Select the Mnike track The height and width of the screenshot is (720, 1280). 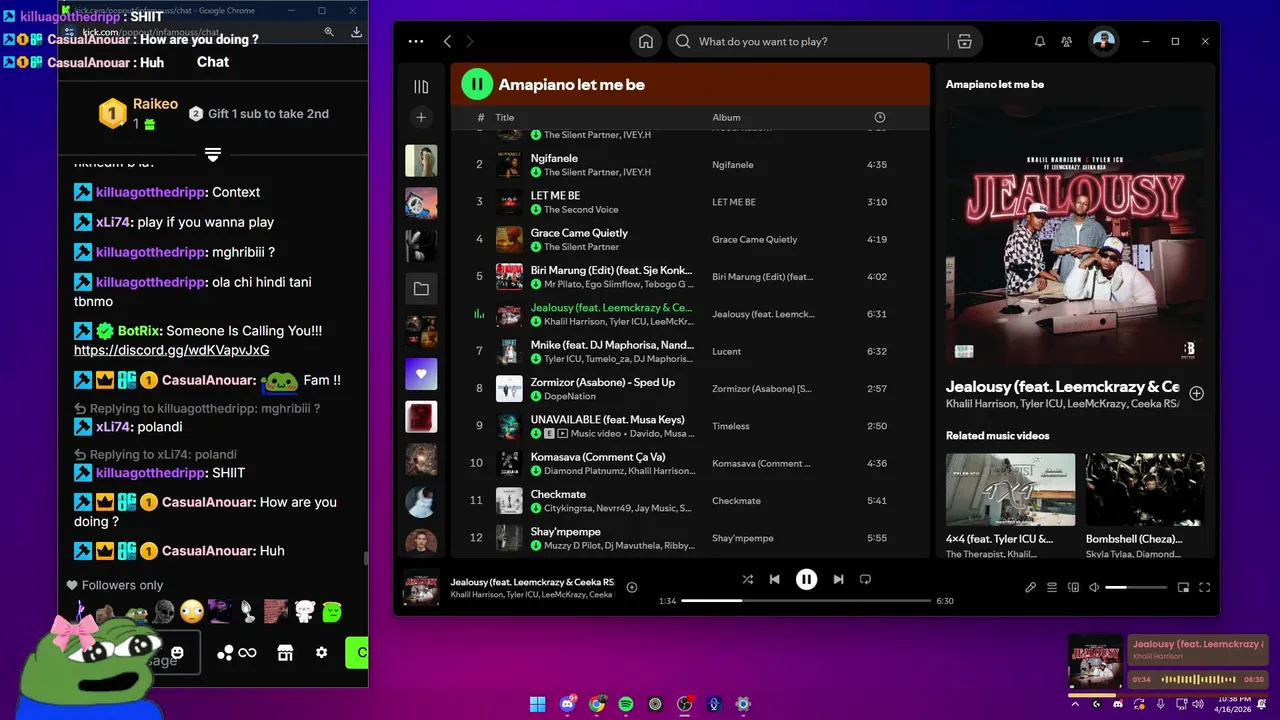[x=690, y=351]
